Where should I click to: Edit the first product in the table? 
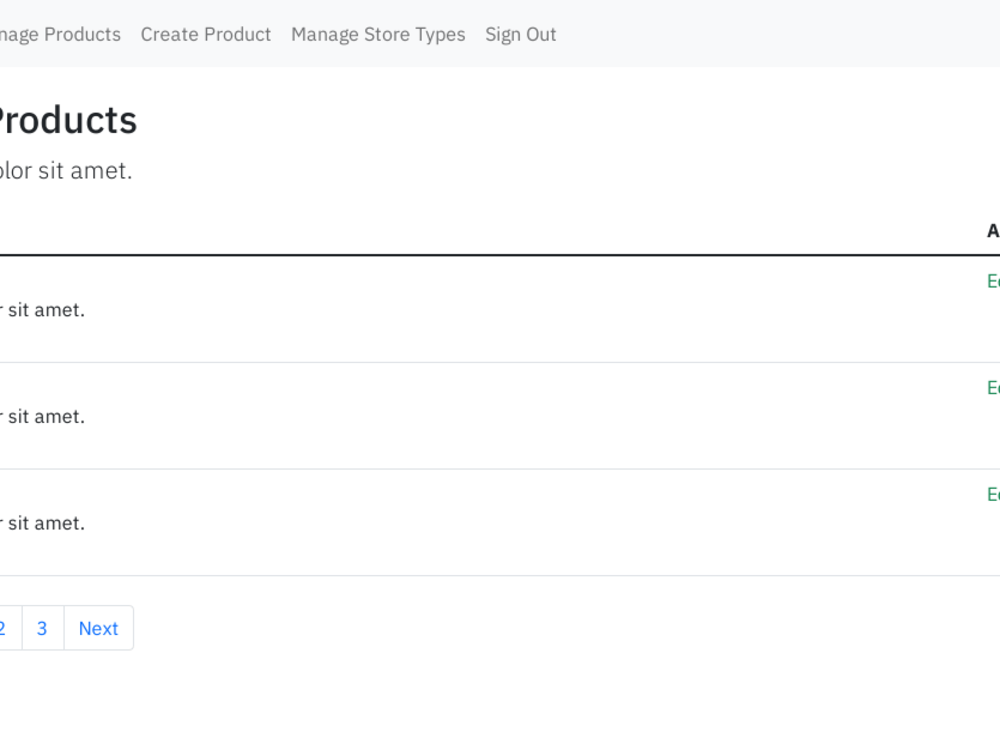[x=993, y=281]
